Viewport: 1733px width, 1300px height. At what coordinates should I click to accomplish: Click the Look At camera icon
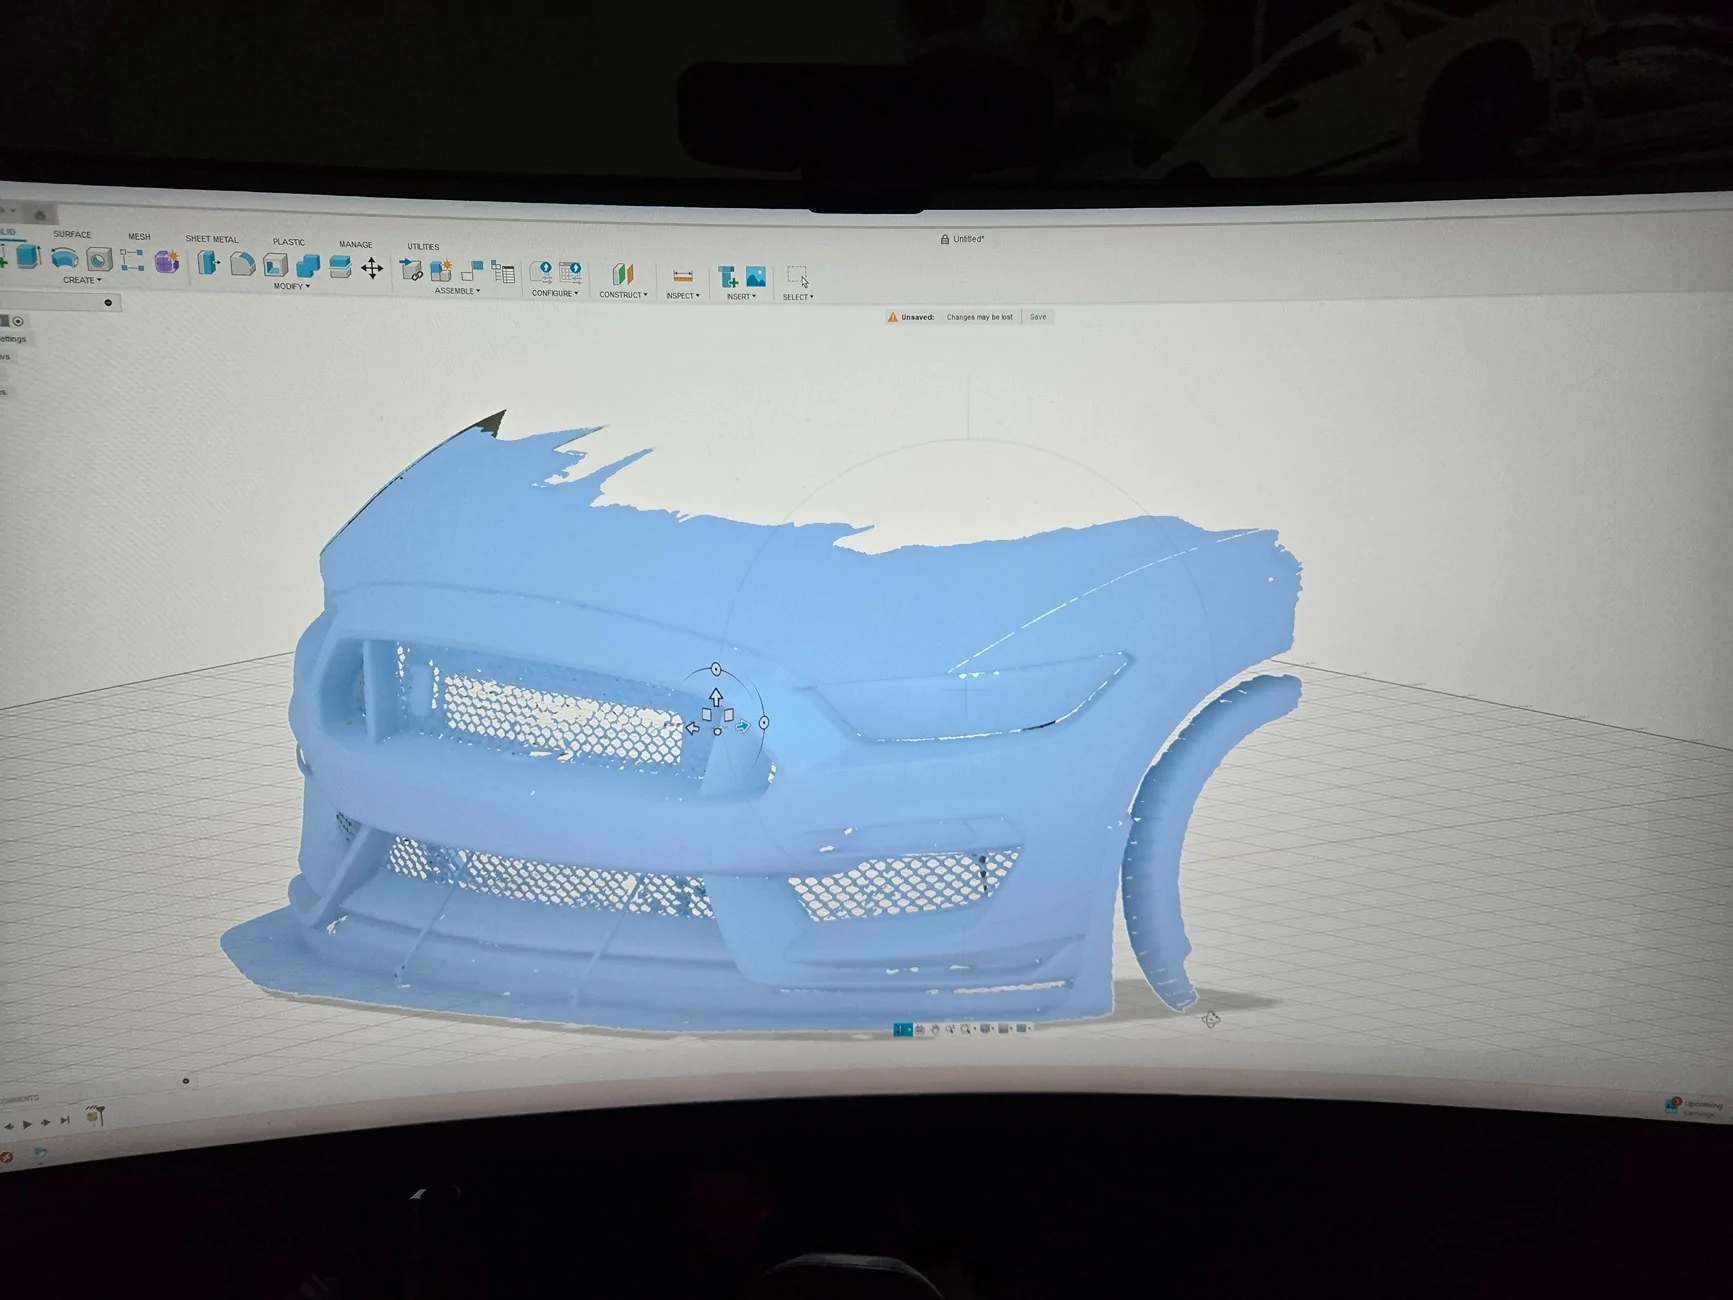(x=921, y=1029)
